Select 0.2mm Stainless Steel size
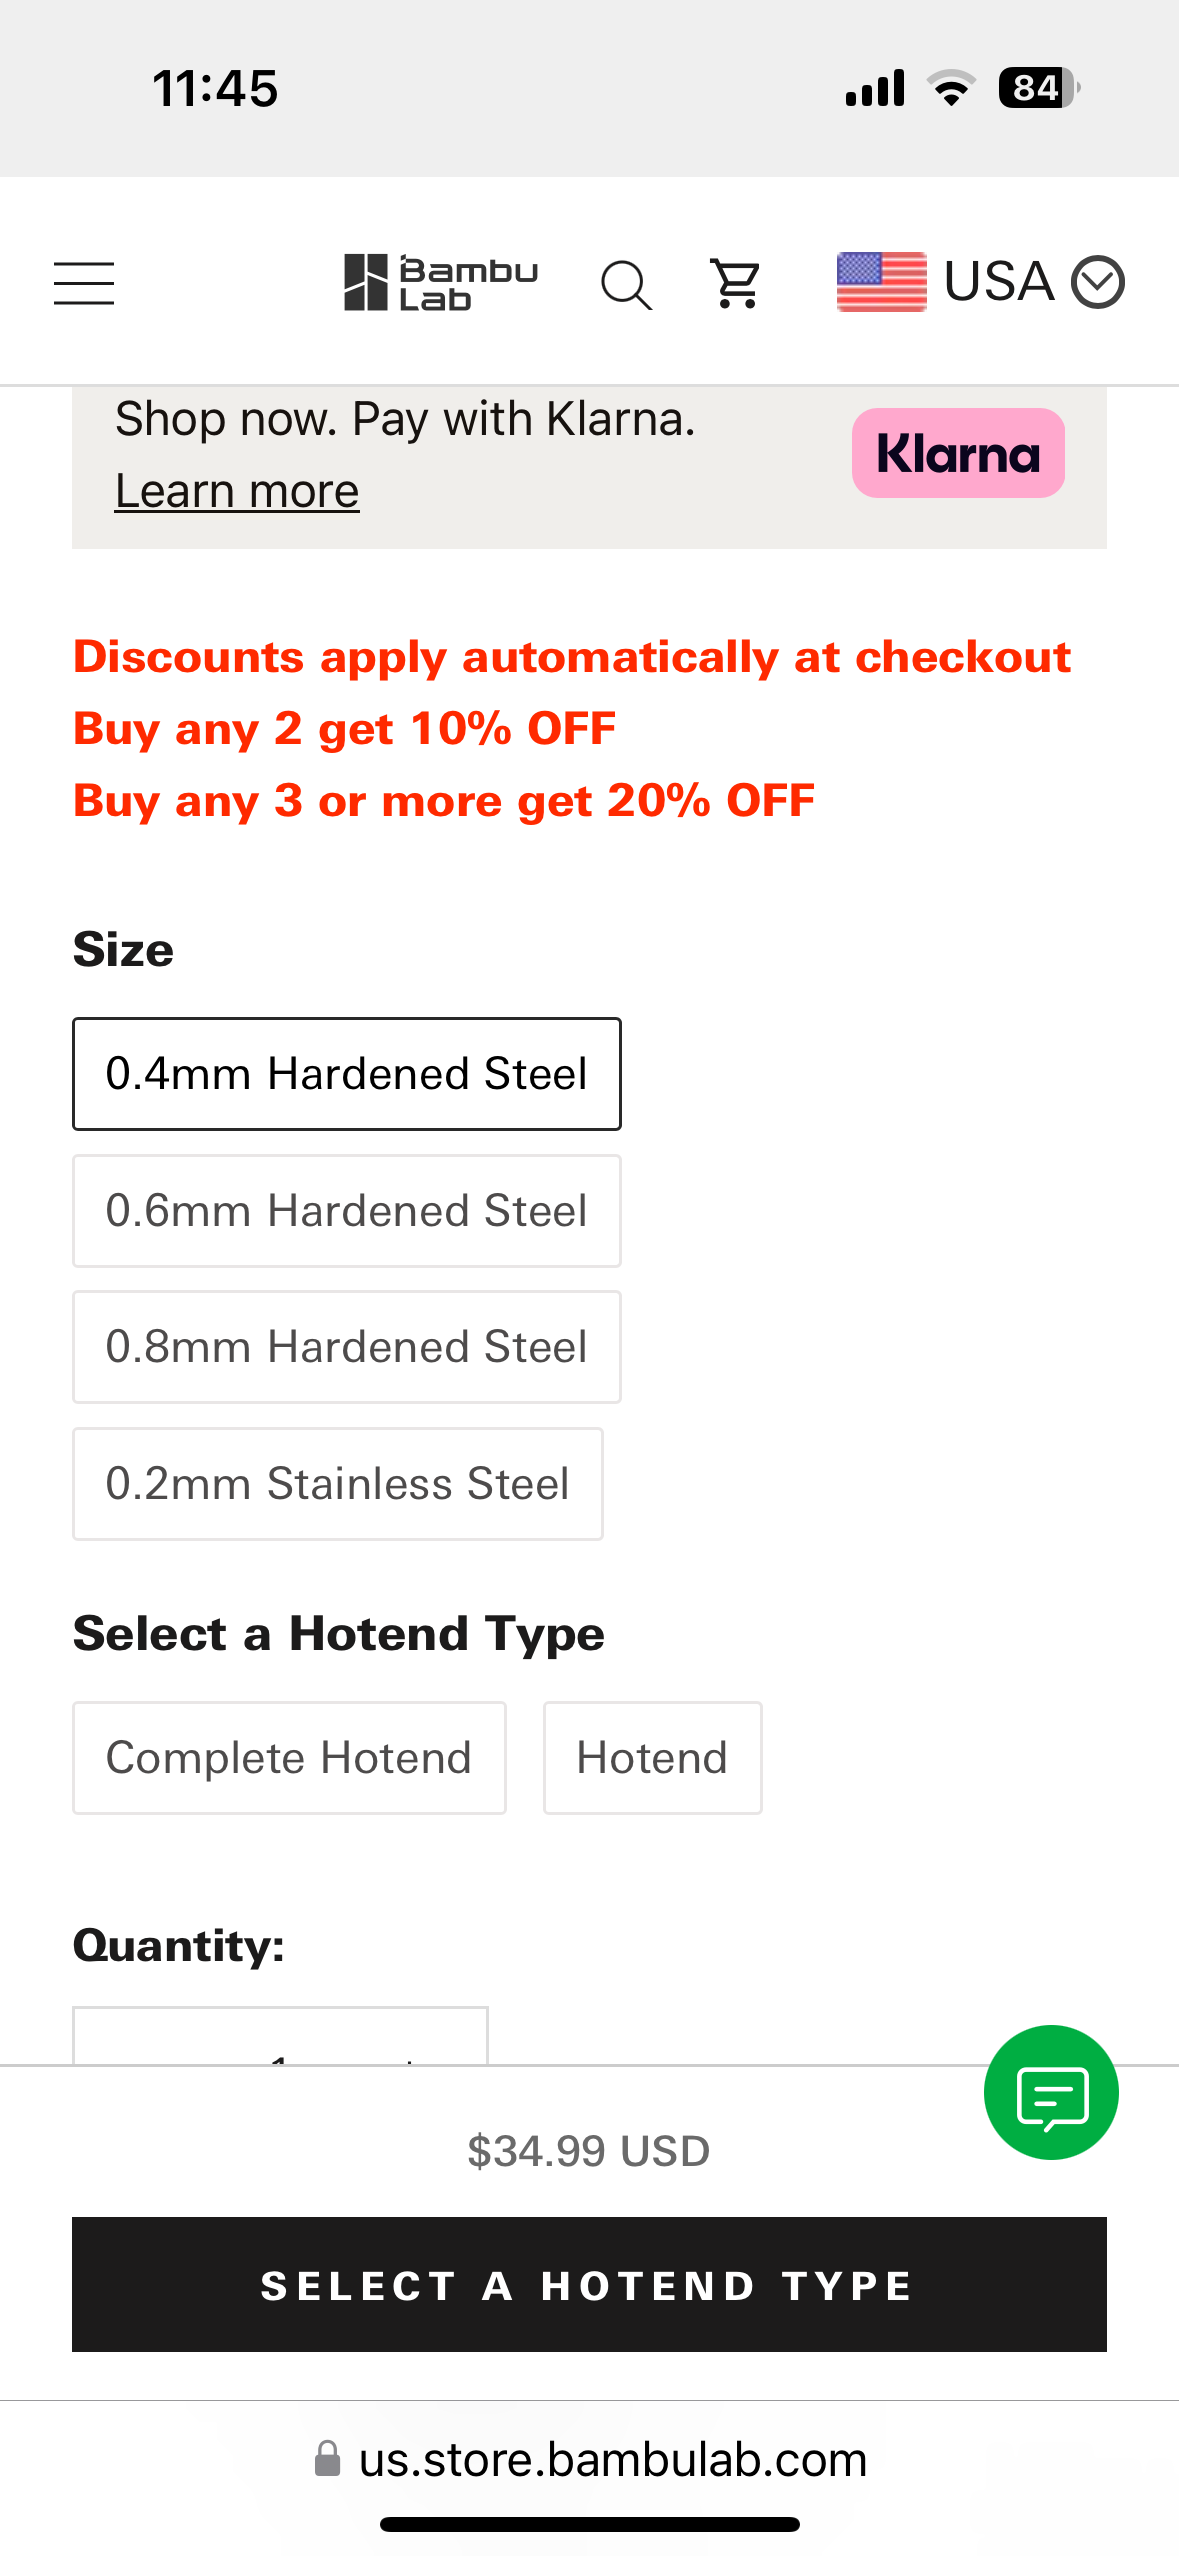 click(337, 1484)
